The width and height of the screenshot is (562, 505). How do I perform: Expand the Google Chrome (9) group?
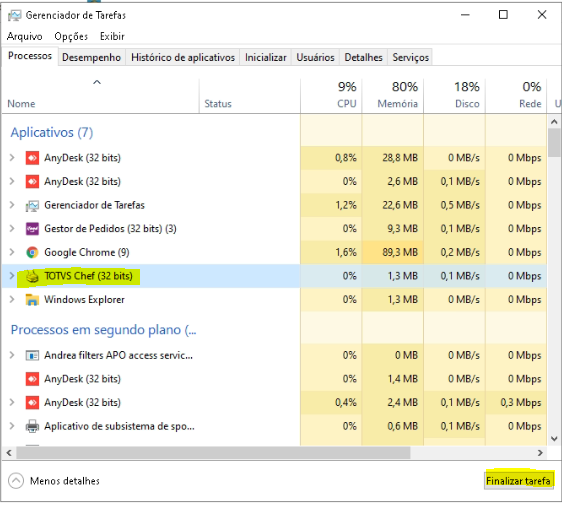point(12,252)
